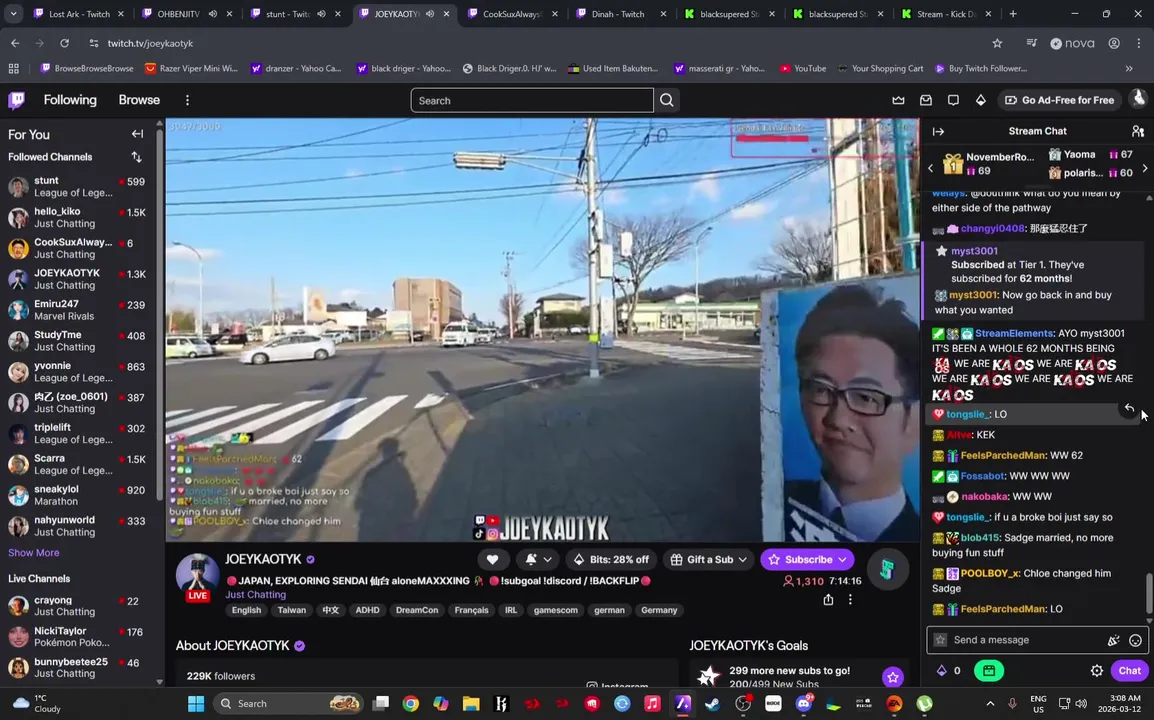Screen dimensions: 1154x720
Task: Click the heart follow button
Action: (x=492, y=560)
